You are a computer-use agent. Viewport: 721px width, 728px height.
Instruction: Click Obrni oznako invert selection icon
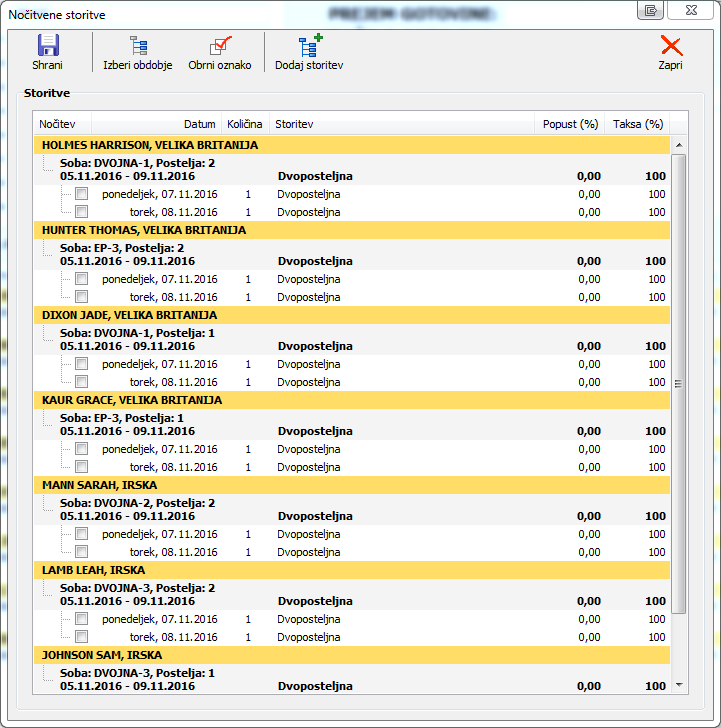tap(219, 47)
